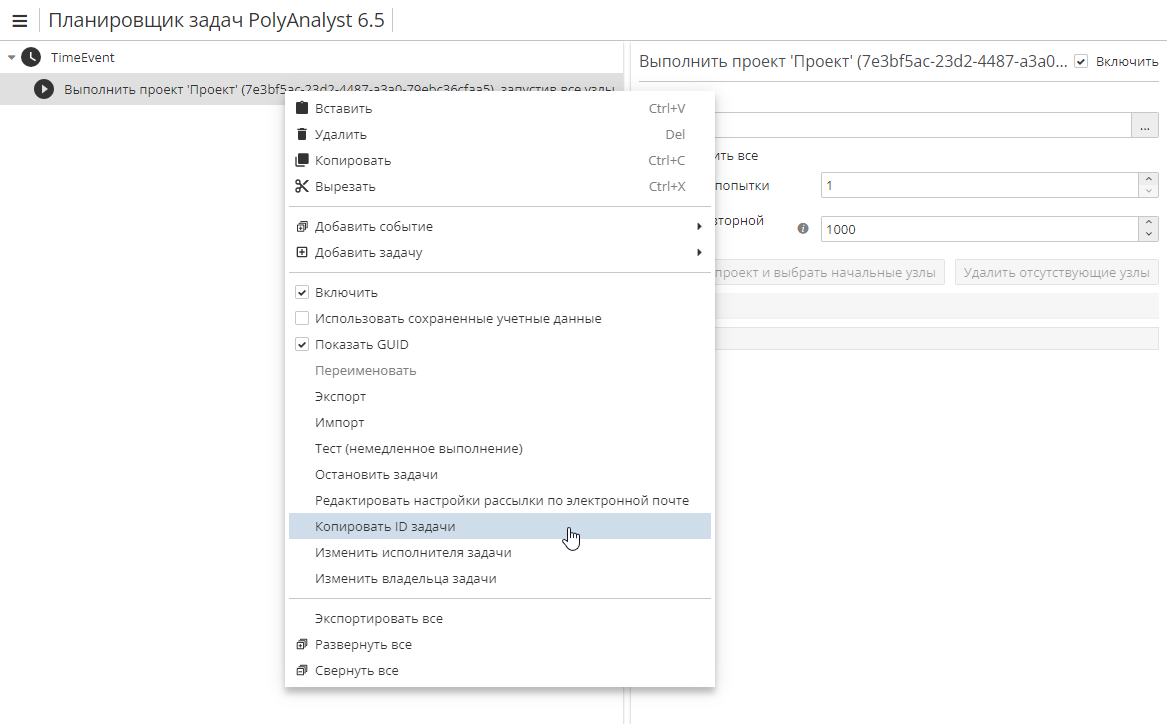This screenshot has width=1167, height=724.
Task: Click the button ending with выбрать начальные узлы
Action: click(829, 272)
